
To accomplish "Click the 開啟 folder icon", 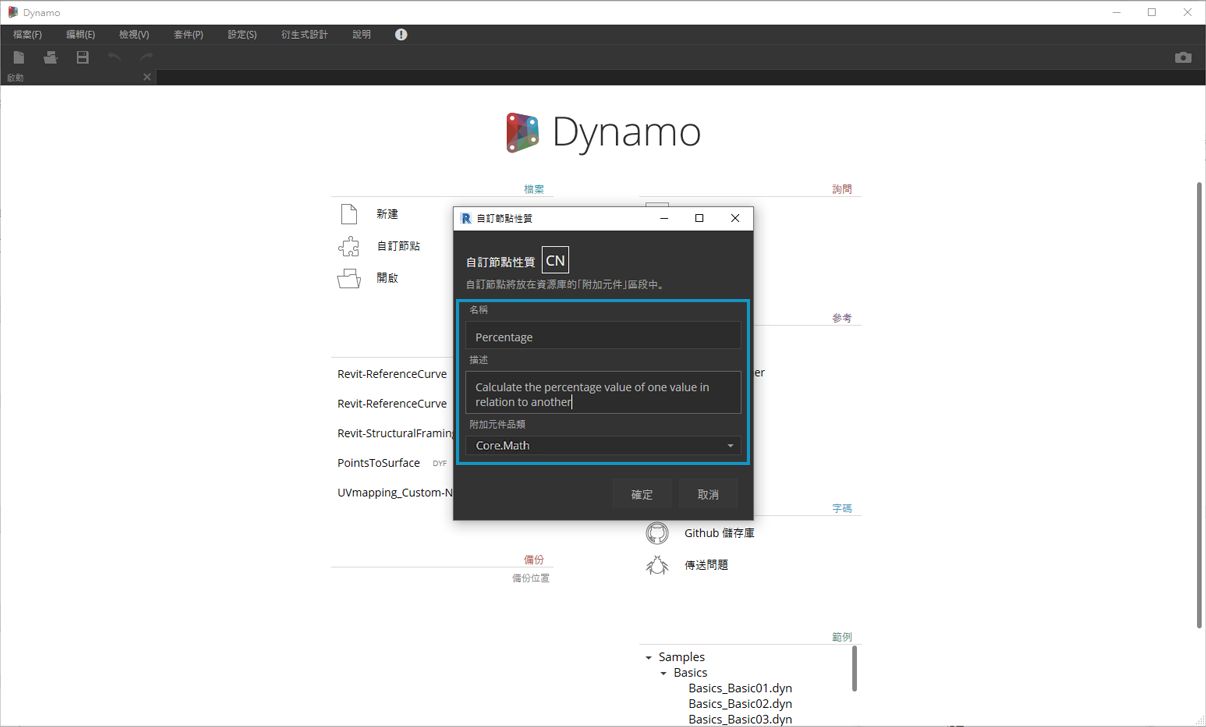I will click(348, 278).
